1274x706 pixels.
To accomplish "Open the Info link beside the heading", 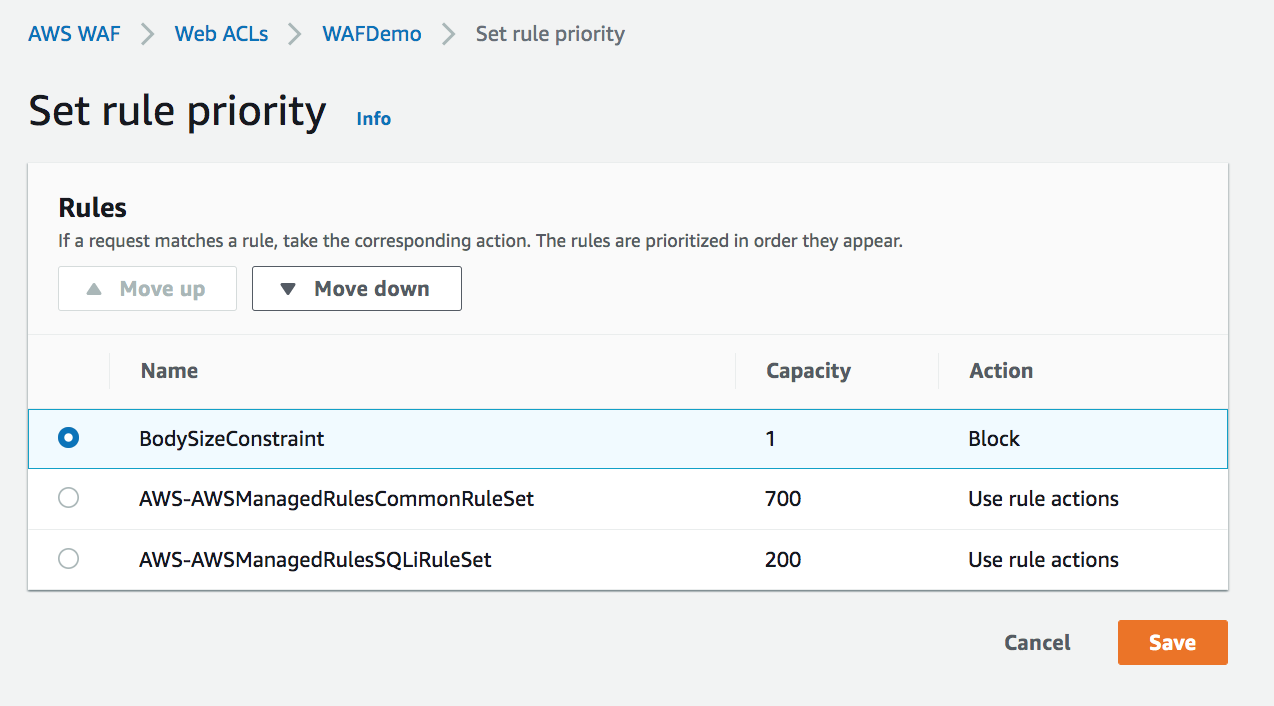I will point(374,119).
